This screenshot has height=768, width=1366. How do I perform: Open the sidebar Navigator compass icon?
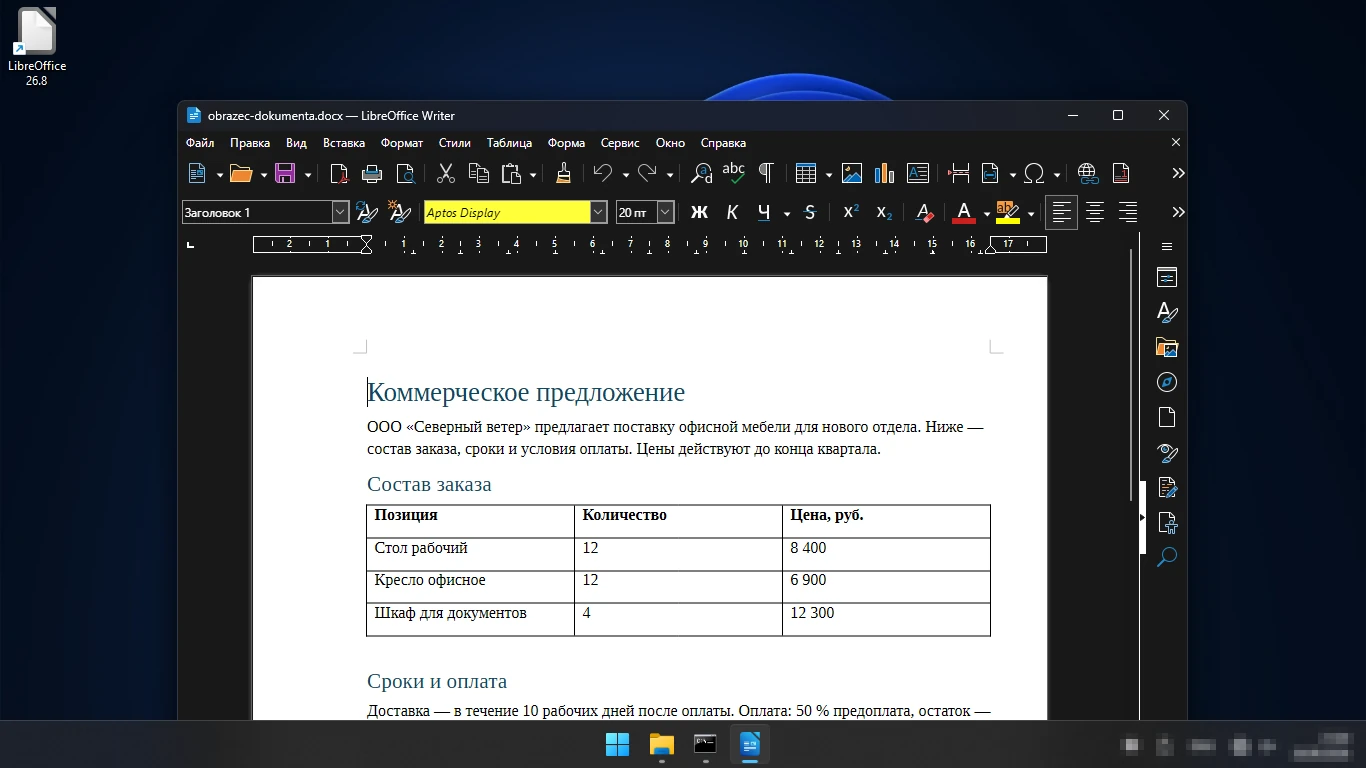coord(1166,382)
